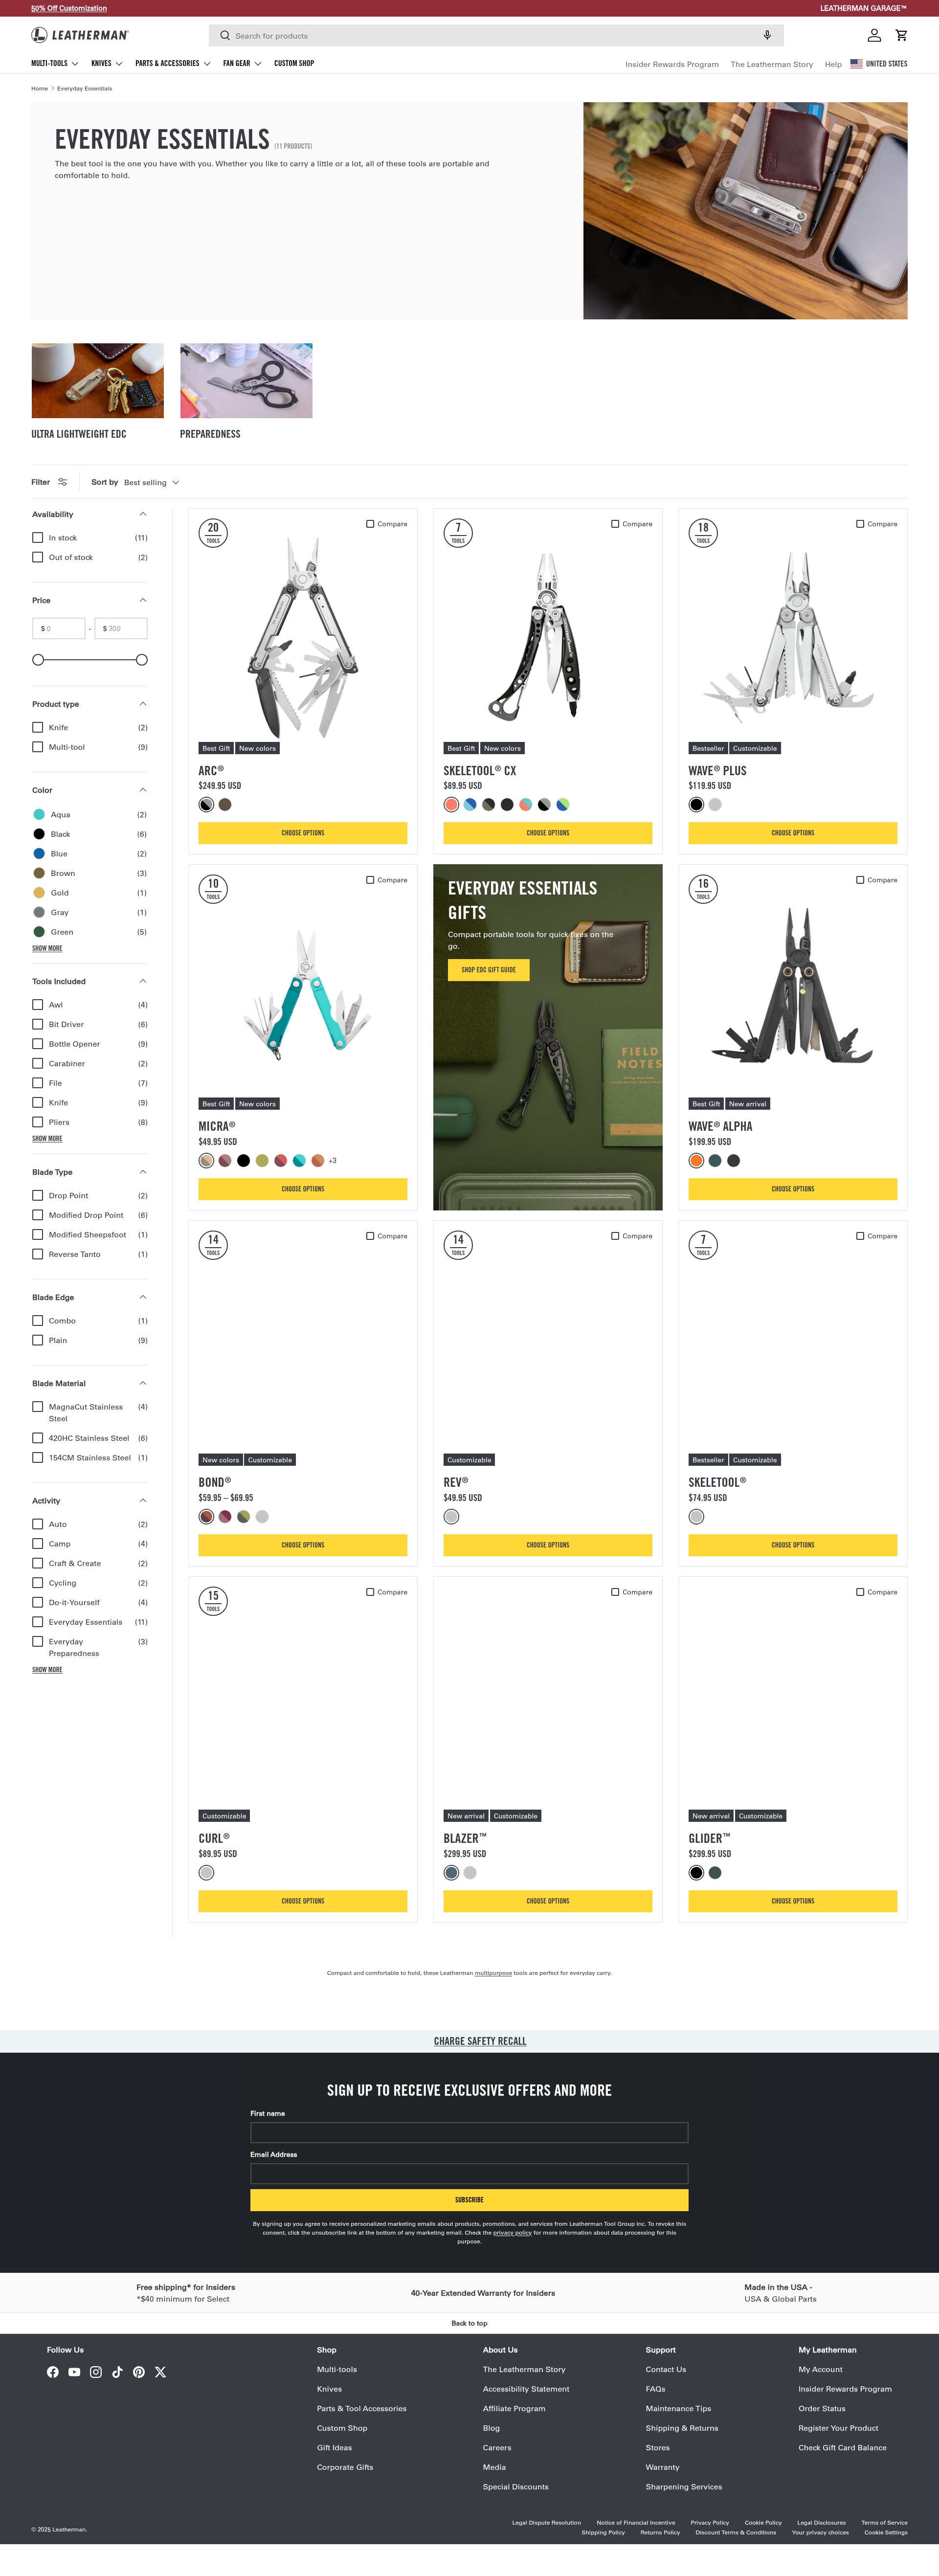This screenshot has width=939, height=2576.
Task: Tick 420HC Stainless Steel material
Action: pos(38,1438)
